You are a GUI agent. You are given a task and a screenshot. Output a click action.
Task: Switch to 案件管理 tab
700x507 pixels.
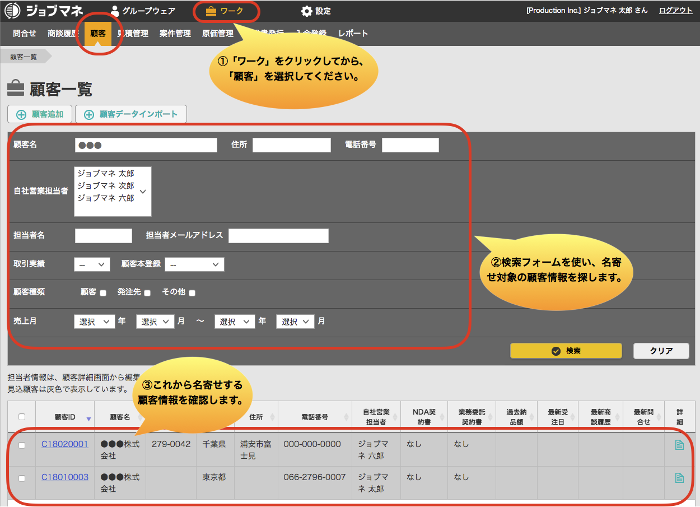click(175, 33)
